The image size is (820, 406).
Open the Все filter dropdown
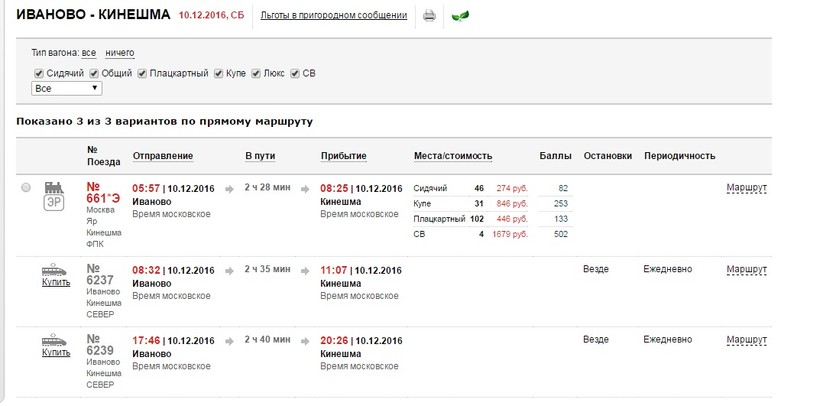click(67, 88)
